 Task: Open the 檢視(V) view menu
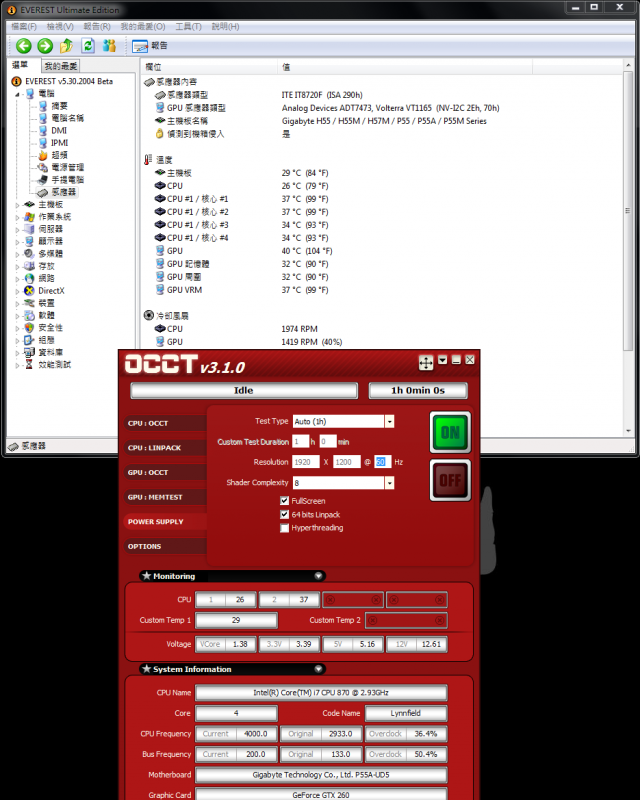click(60, 27)
